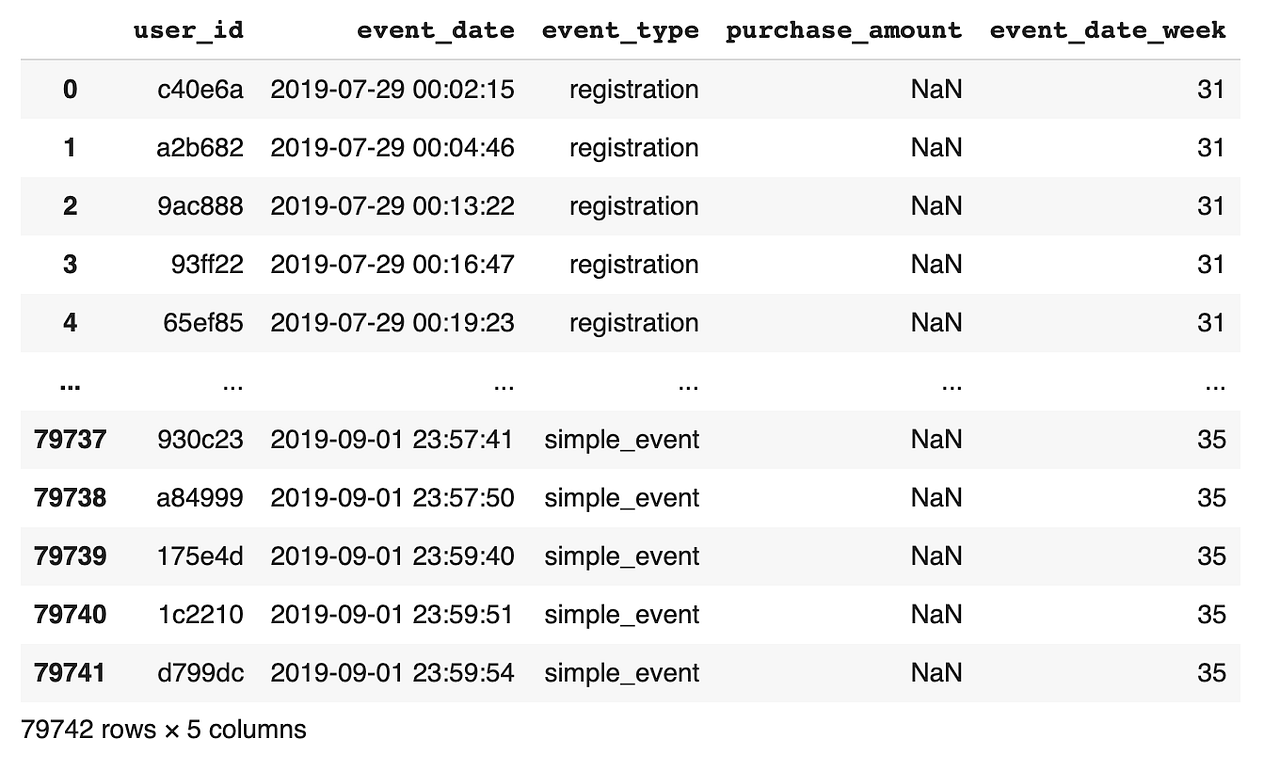
Task: Click the 79742 rows × 5 columns summary
Action: click(163, 729)
